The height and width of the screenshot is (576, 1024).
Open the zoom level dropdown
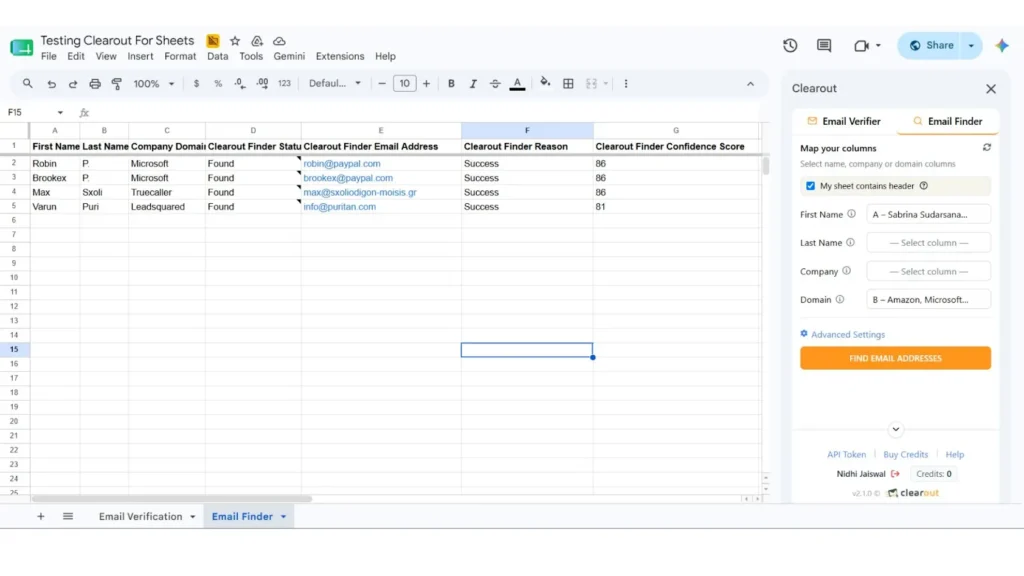tap(154, 84)
